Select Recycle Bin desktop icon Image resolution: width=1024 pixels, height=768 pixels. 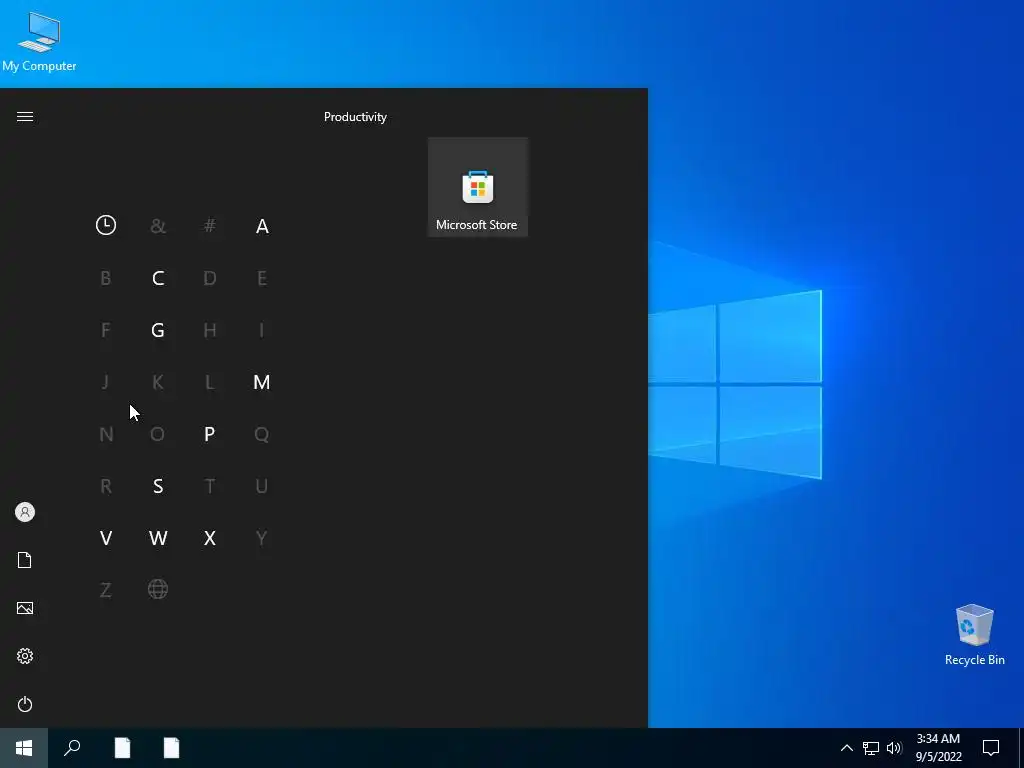[x=974, y=635]
